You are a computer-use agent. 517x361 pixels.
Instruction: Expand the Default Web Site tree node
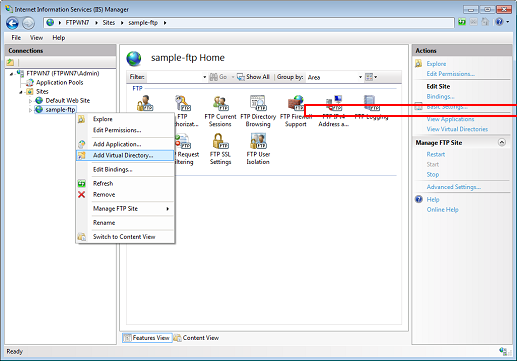[x=30, y=101]
